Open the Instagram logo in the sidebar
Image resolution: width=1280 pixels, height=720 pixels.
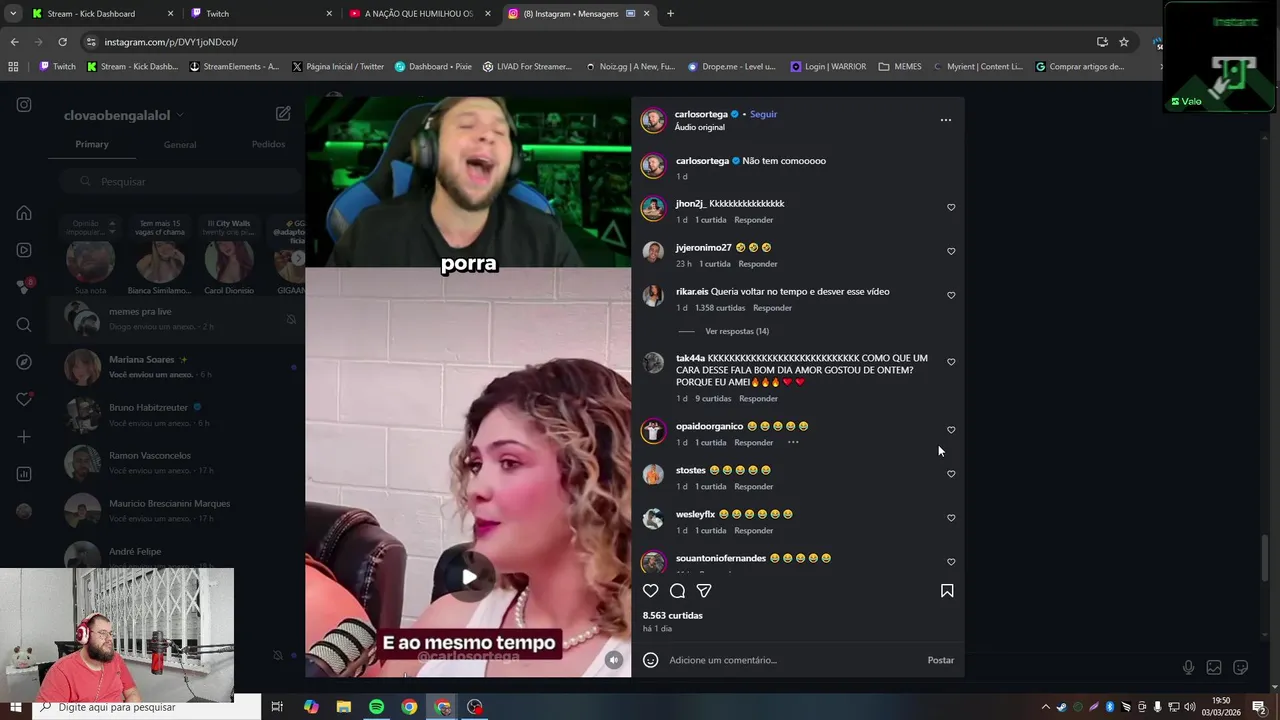click(x=24, y=105)
